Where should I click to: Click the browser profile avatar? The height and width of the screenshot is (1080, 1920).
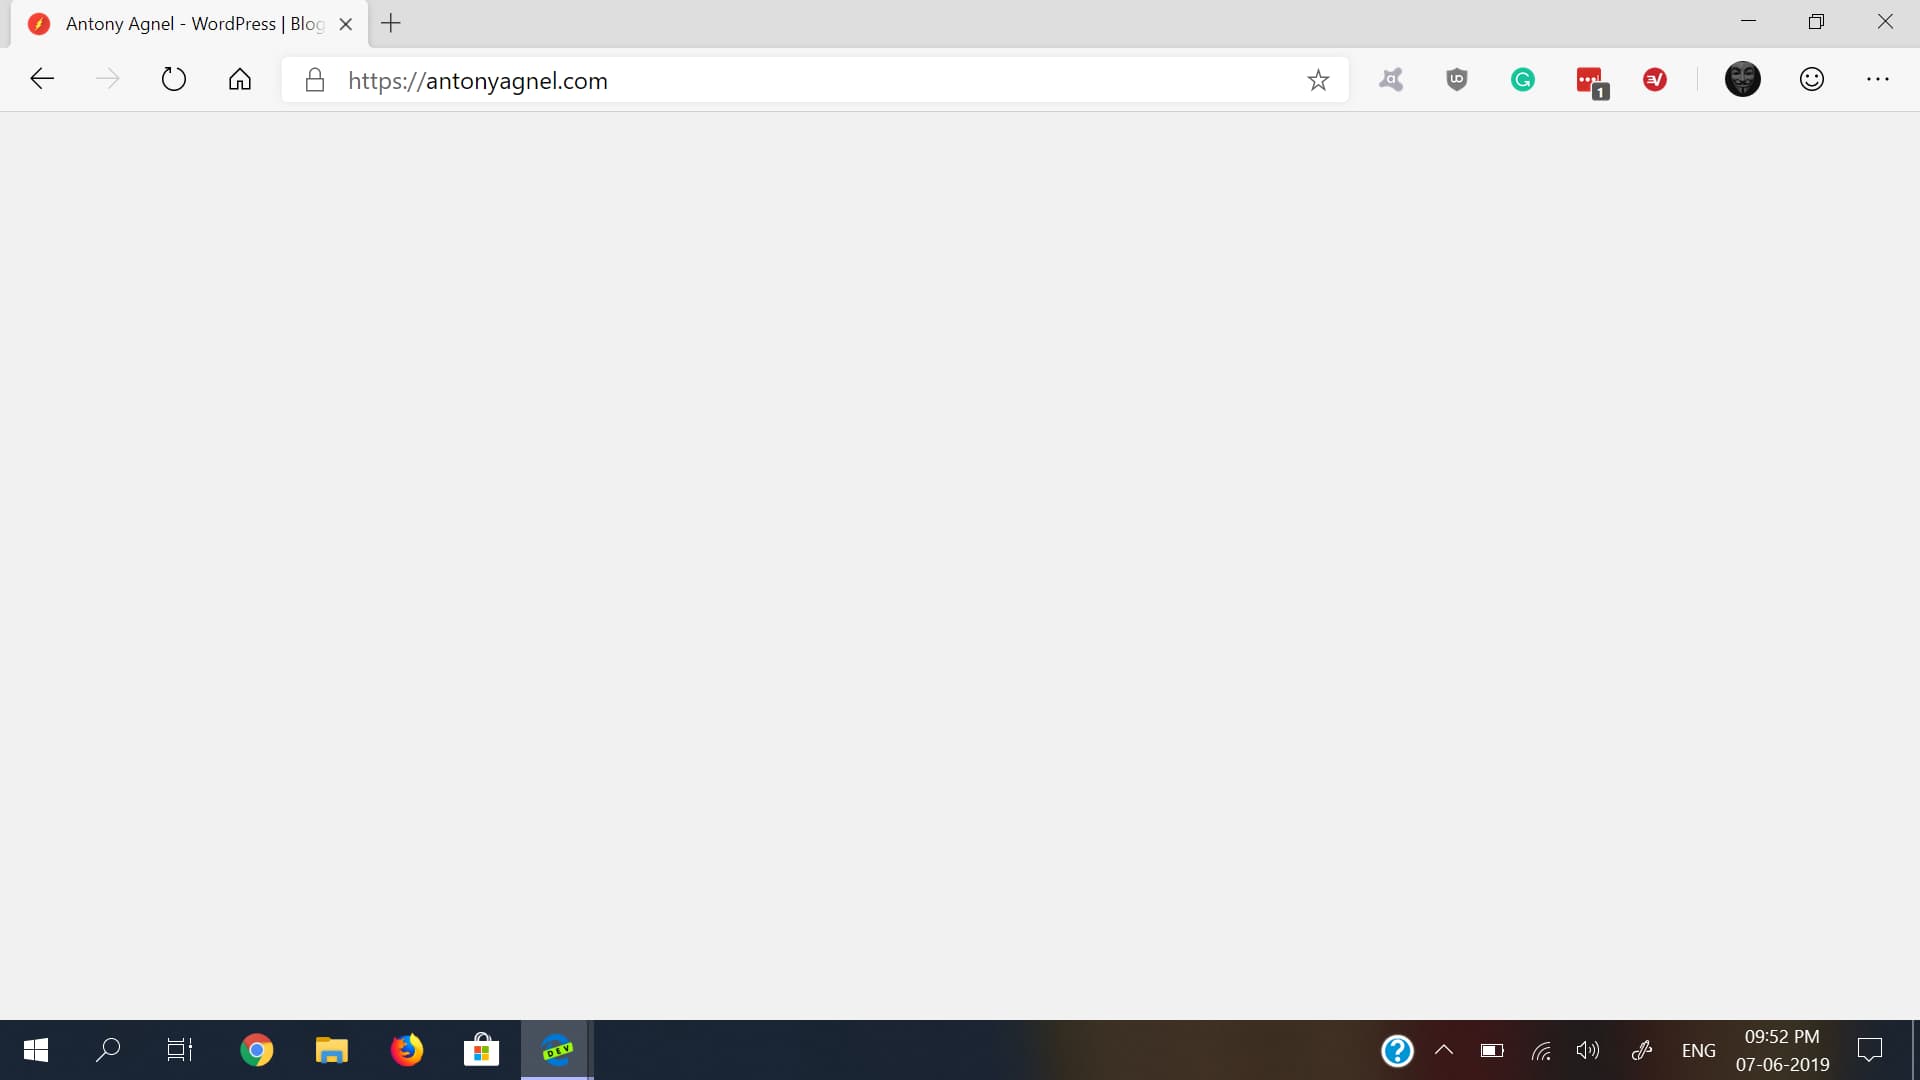point(1743,80)
